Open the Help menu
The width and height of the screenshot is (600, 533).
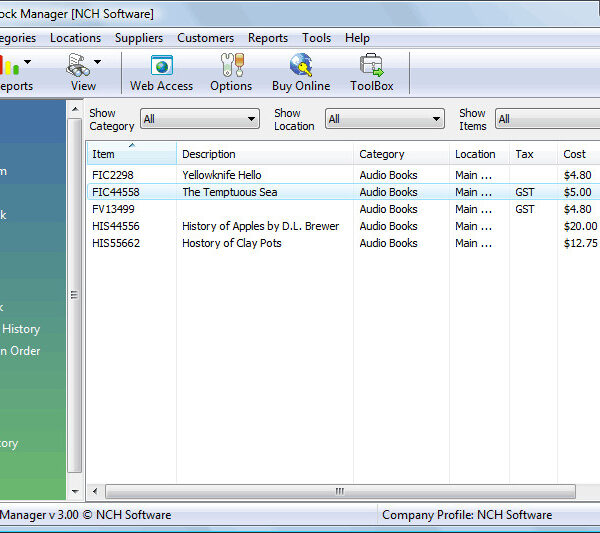pyautogui.click(x=357, y=38)
